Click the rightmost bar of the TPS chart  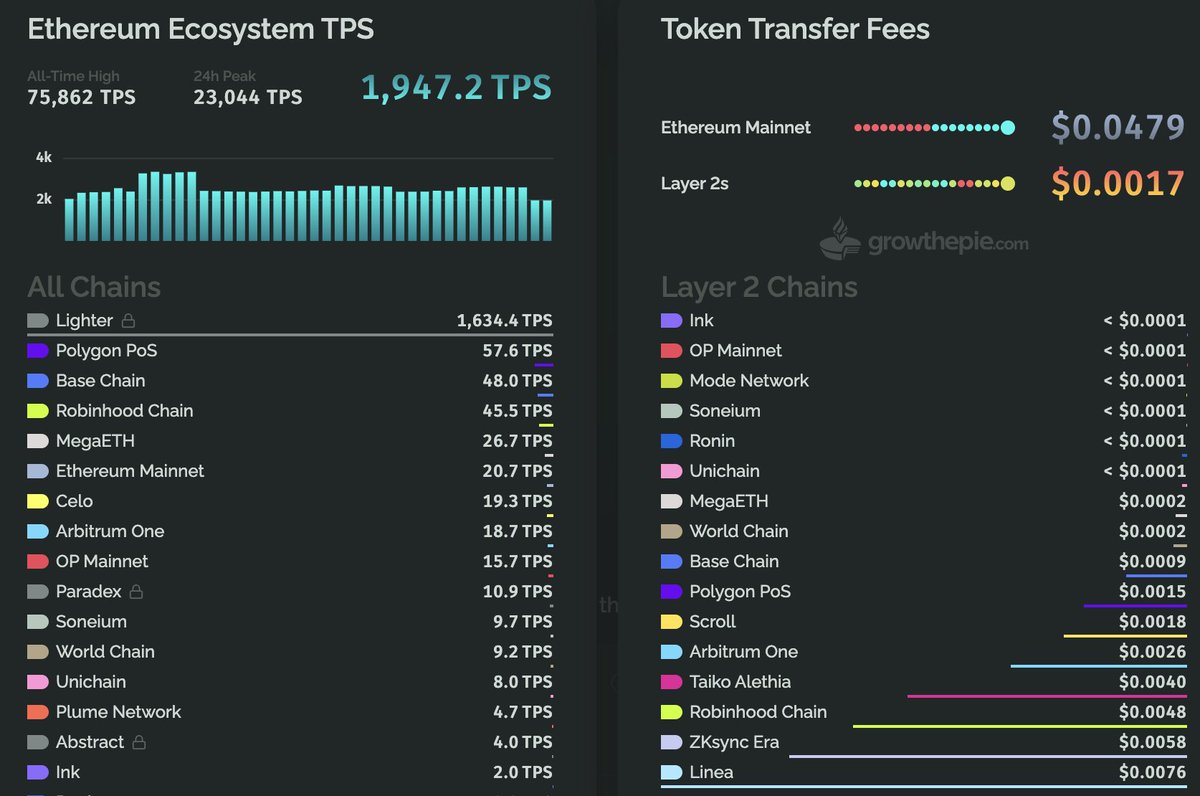click(x=546, y=221)
